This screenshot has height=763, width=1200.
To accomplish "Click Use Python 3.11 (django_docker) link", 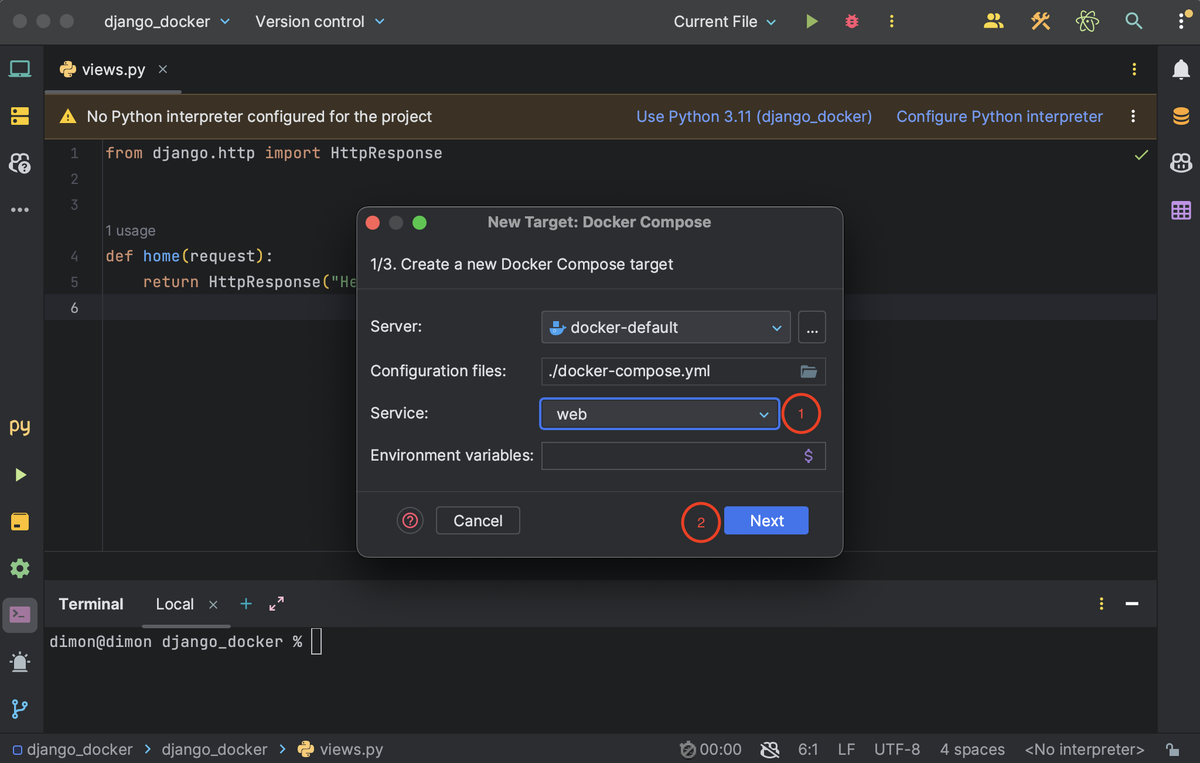I will (754, 116).
